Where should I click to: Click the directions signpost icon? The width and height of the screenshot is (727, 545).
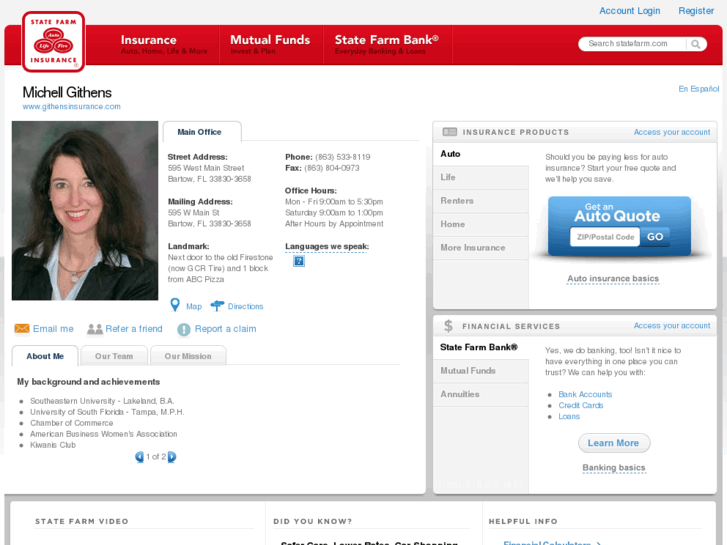(217, 305)
